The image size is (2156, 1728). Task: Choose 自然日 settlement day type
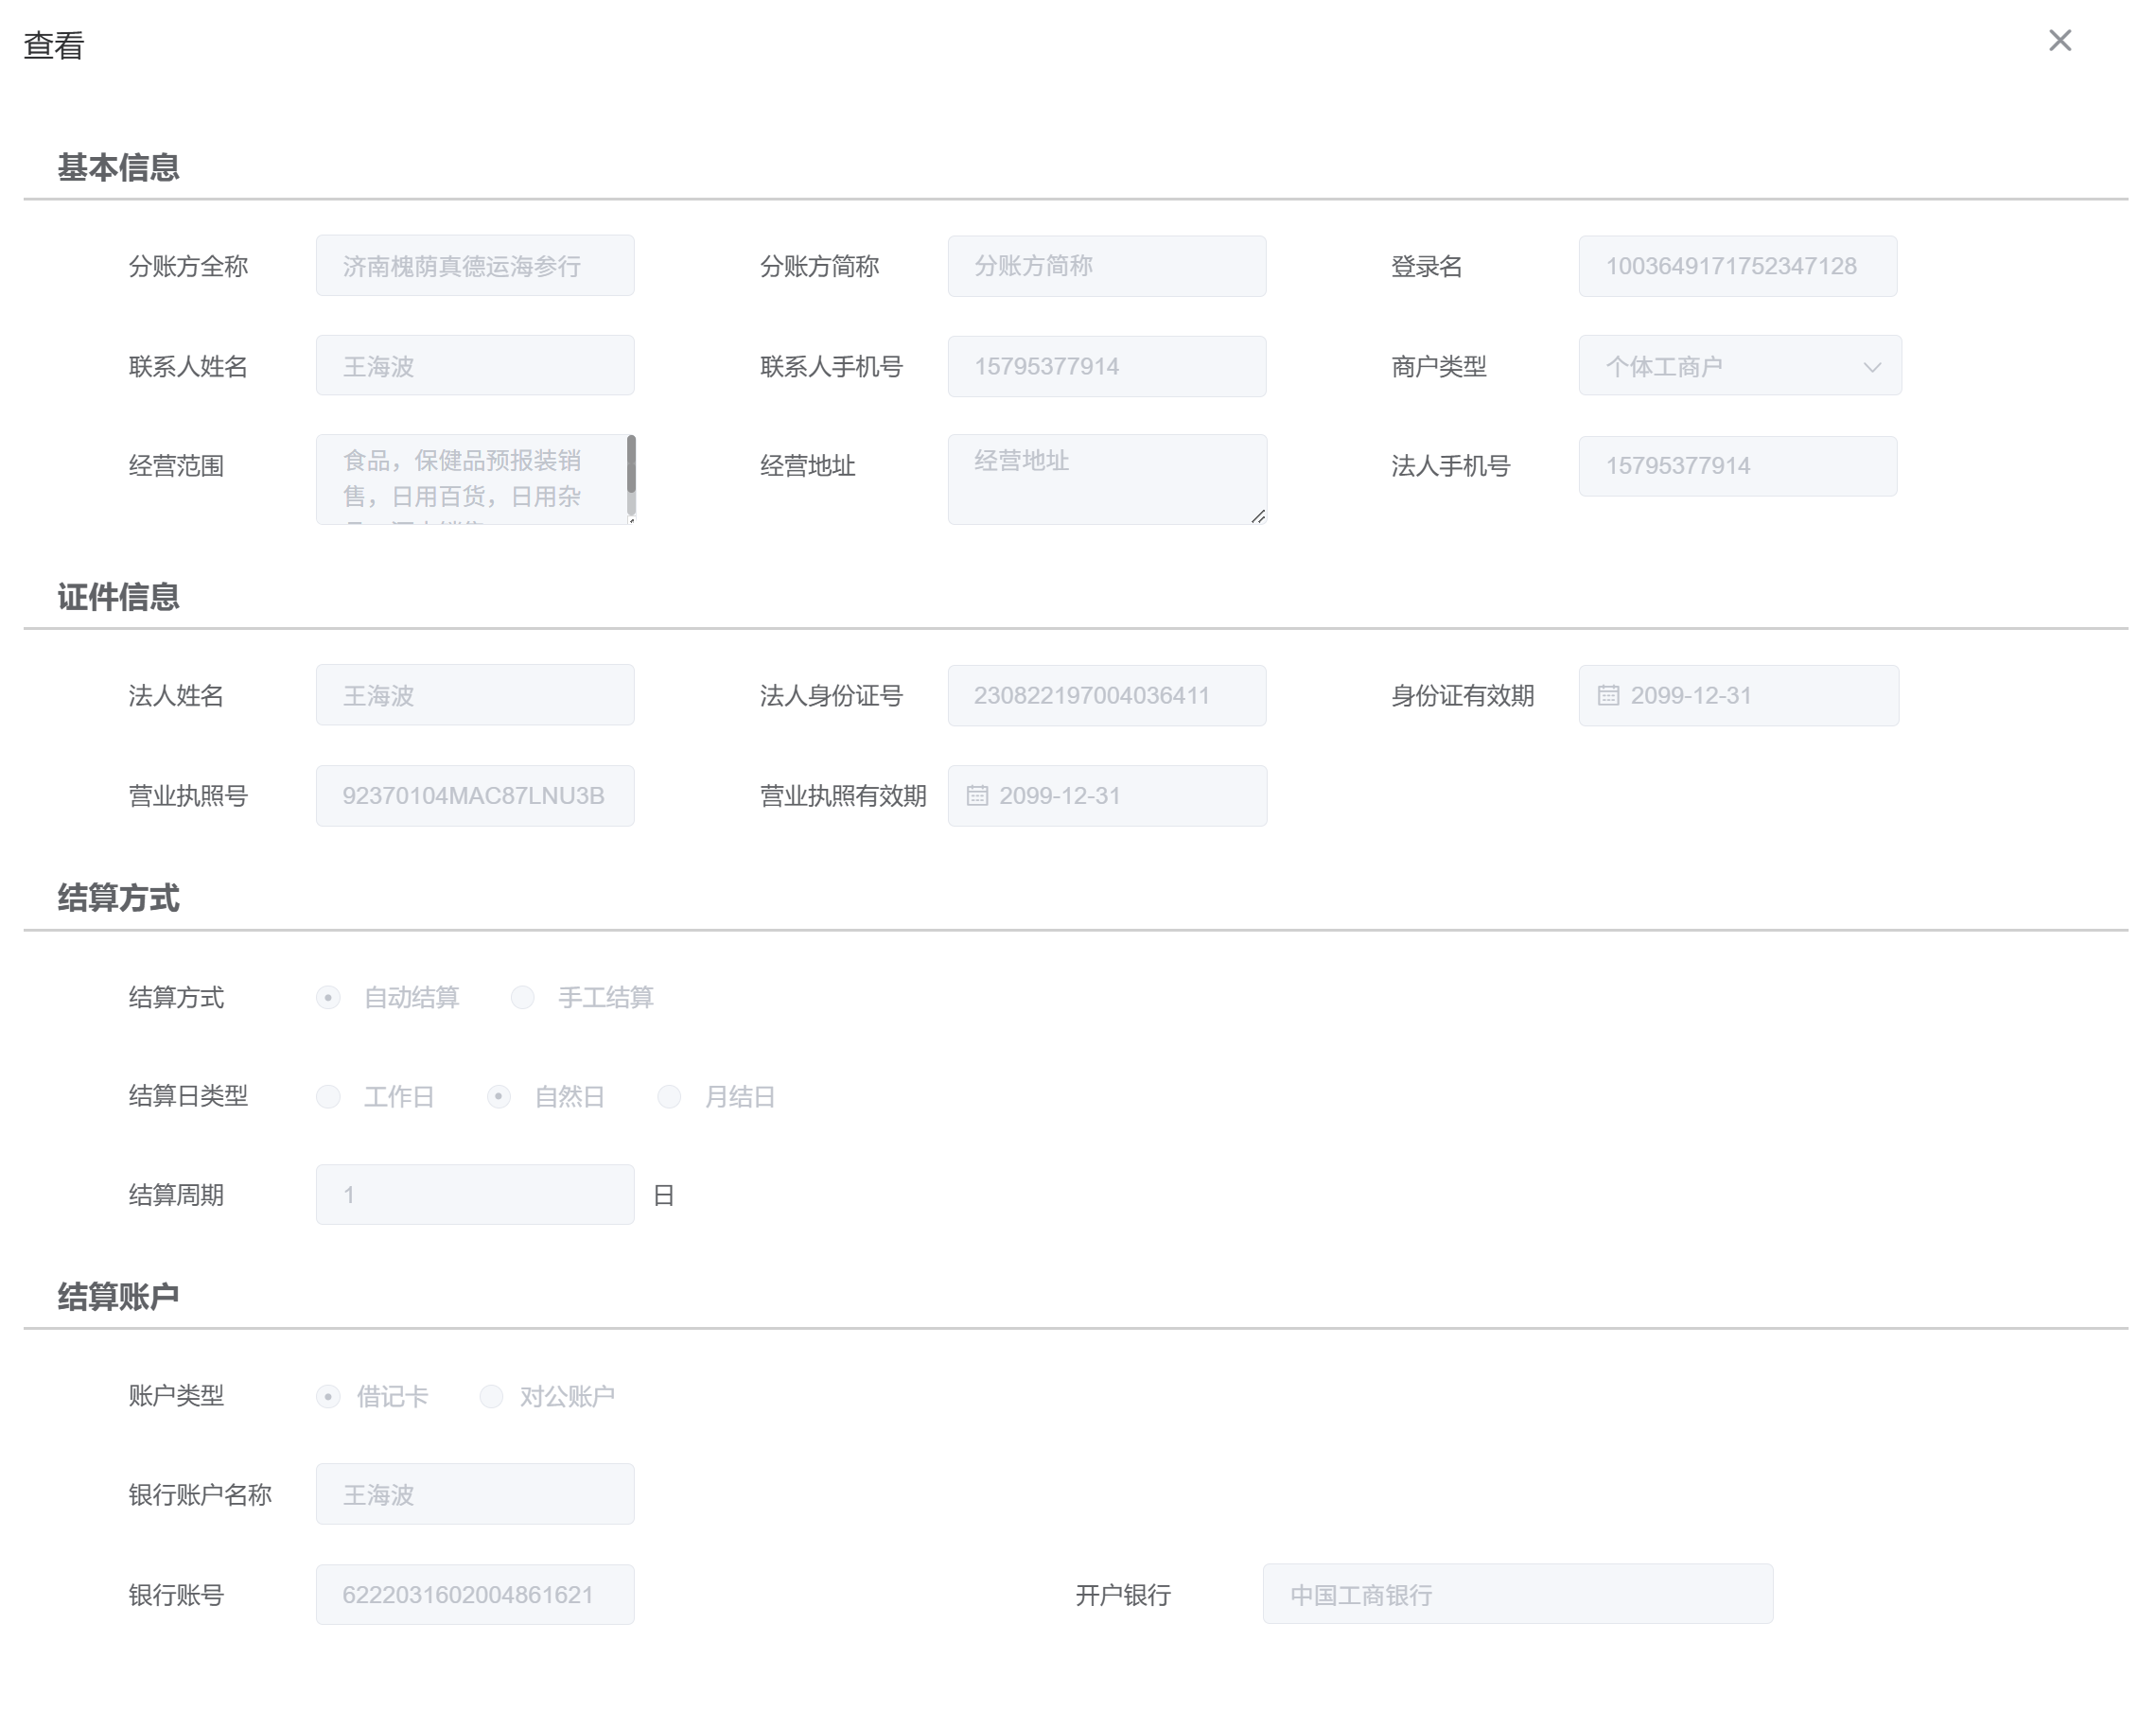[x=498, y=1096]
